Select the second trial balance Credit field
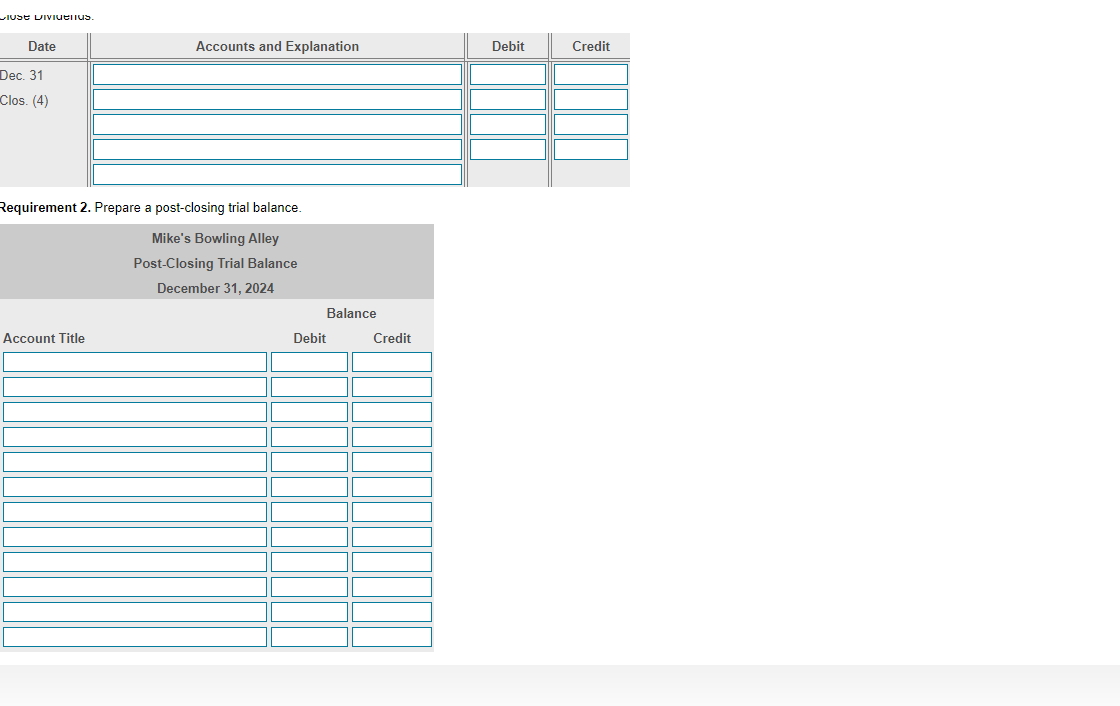Viewport: 1120px width, 706px height. [392, 387]
